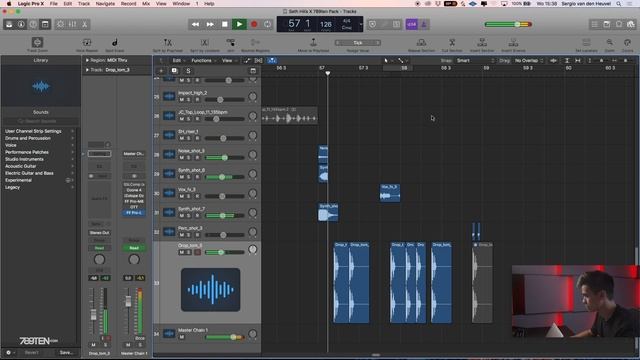Open the Spotlight search icon
This screenshot has height=360, width=640.
[x=619, y=4]
